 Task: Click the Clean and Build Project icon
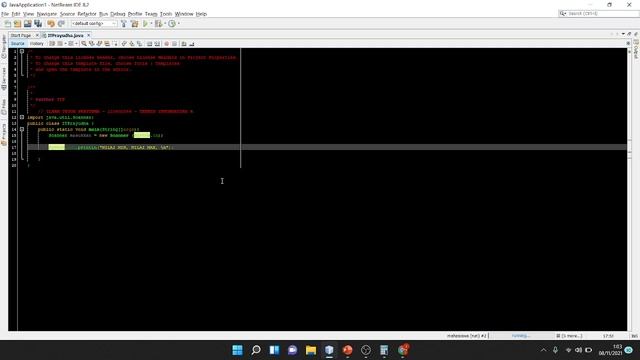pos(134,24)
